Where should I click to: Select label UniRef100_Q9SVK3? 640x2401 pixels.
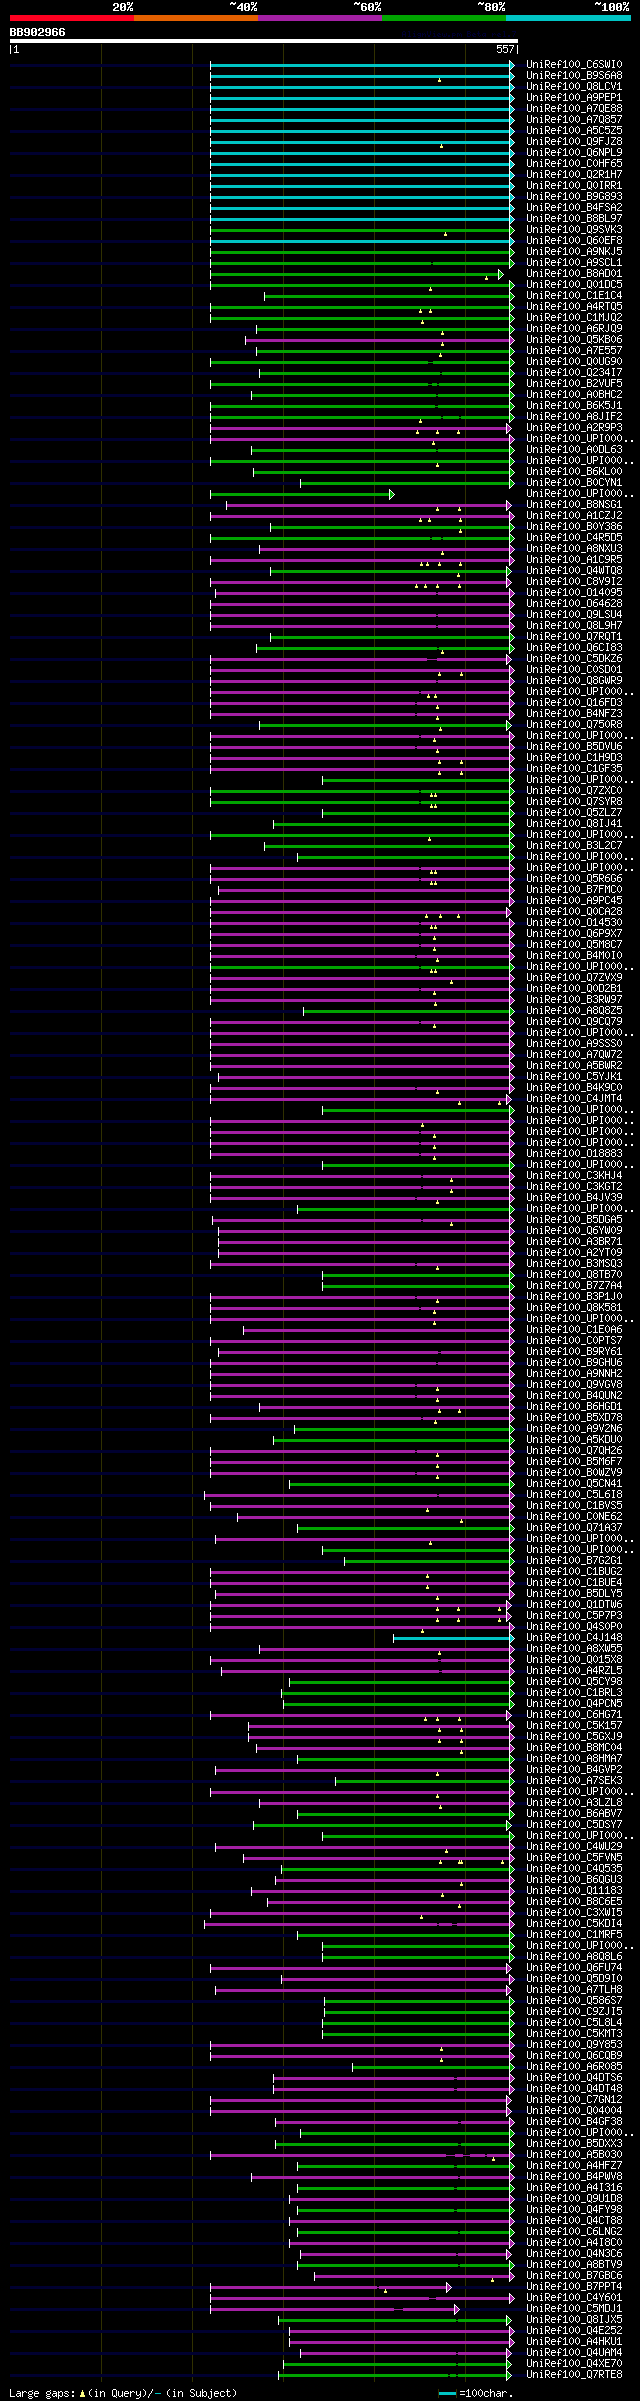point(574,230)
